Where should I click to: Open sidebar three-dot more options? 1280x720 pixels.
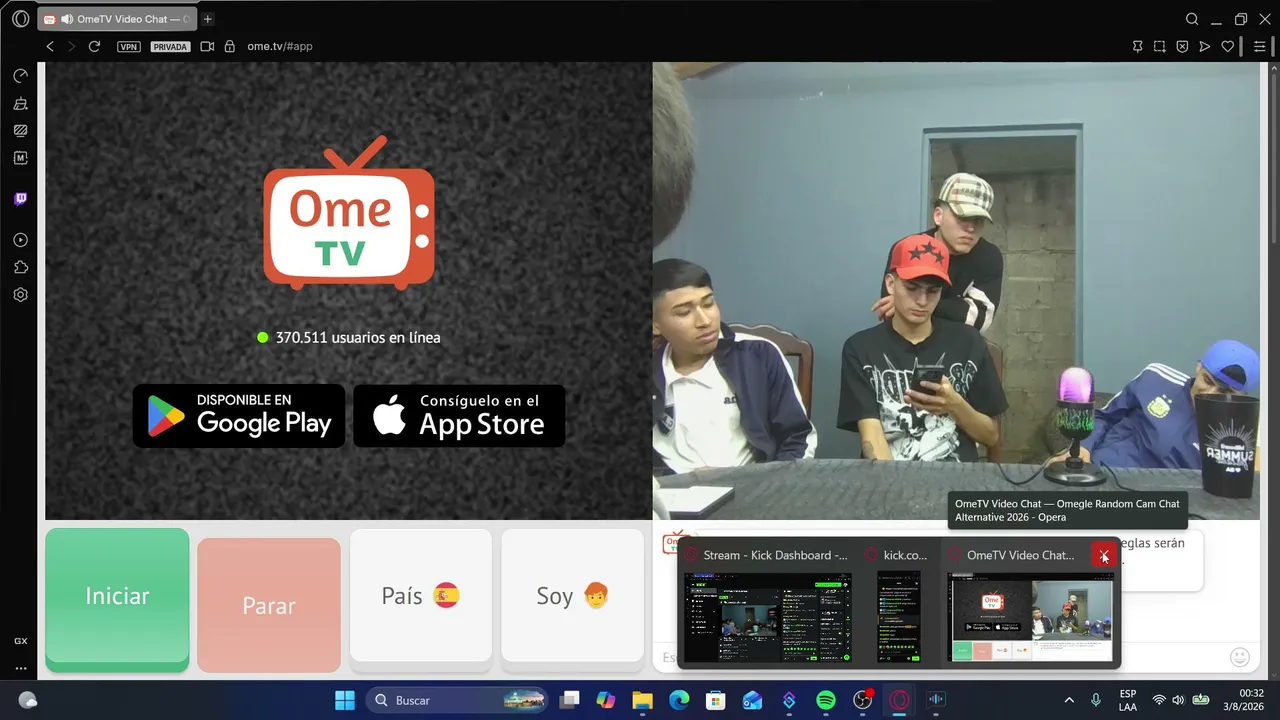pos(20,668)
